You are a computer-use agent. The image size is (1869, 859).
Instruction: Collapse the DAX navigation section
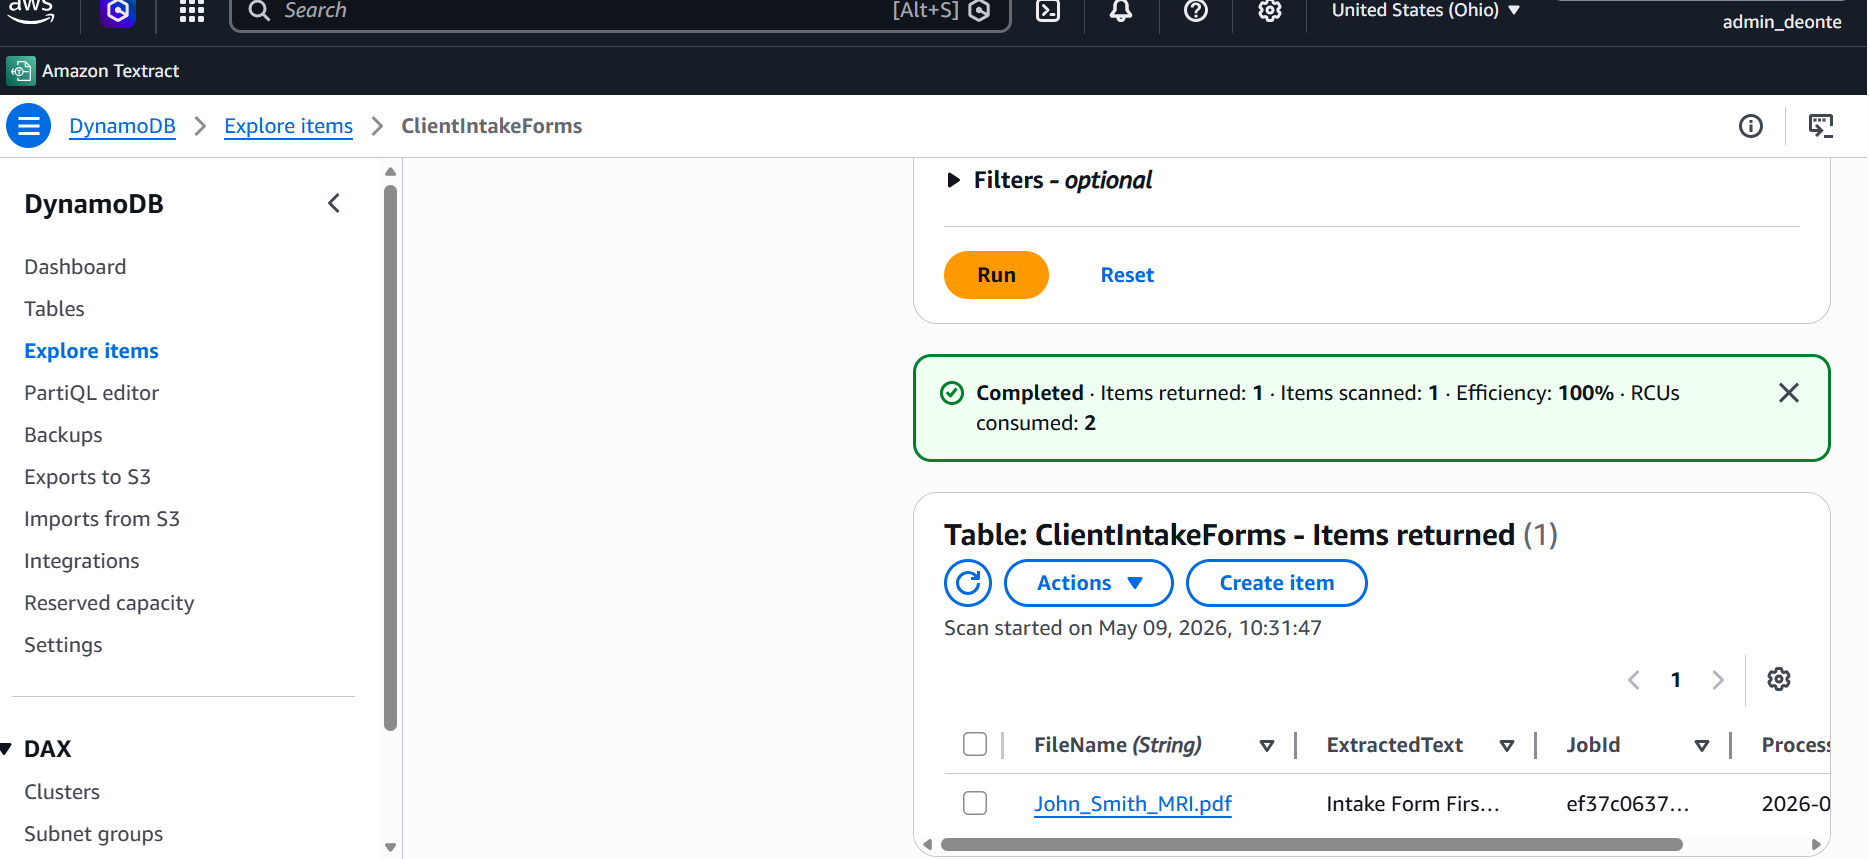pos(6,749)
